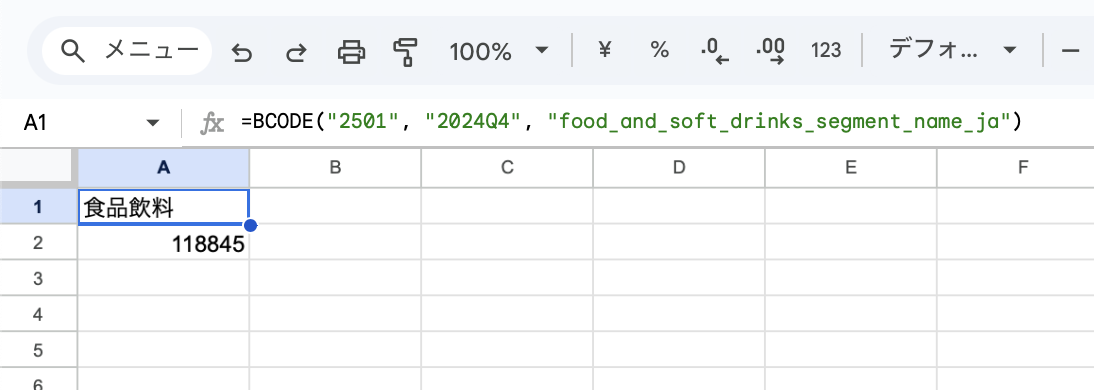1094x390 pixels.
Task: Open the 123 number format menu
Action: pos(825,50)
